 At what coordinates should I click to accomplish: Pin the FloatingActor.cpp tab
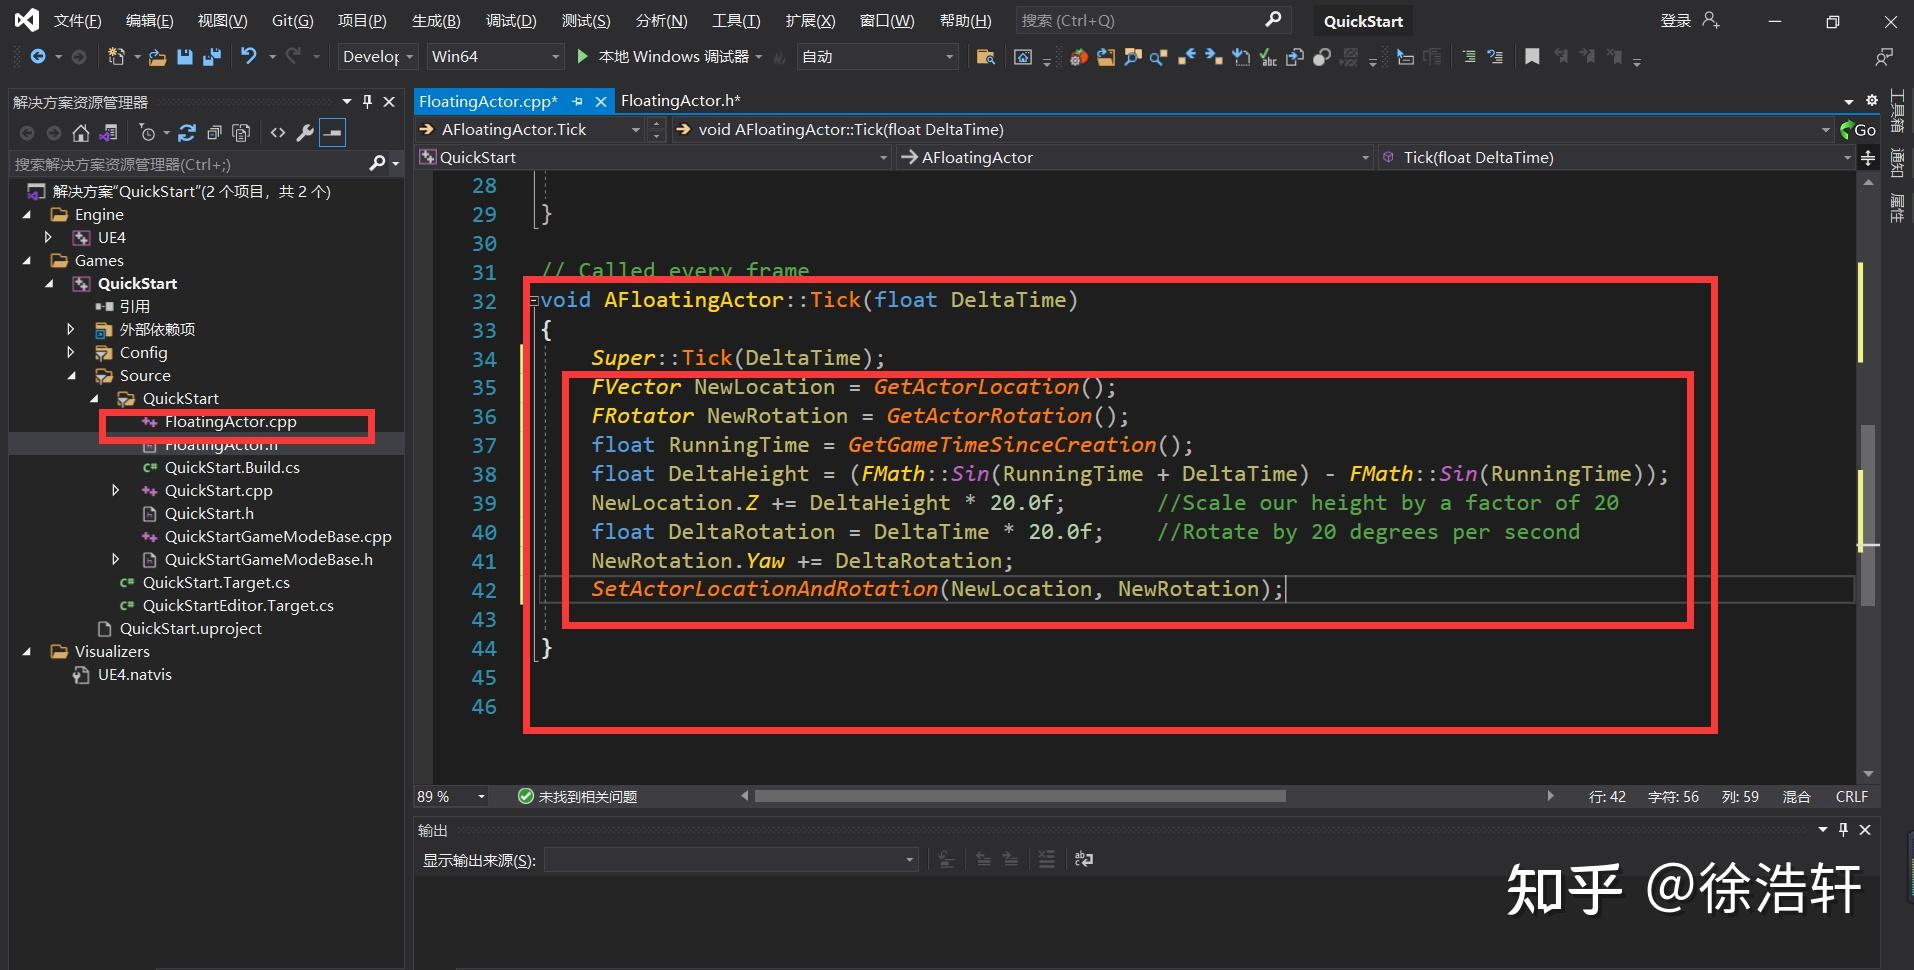577,101
